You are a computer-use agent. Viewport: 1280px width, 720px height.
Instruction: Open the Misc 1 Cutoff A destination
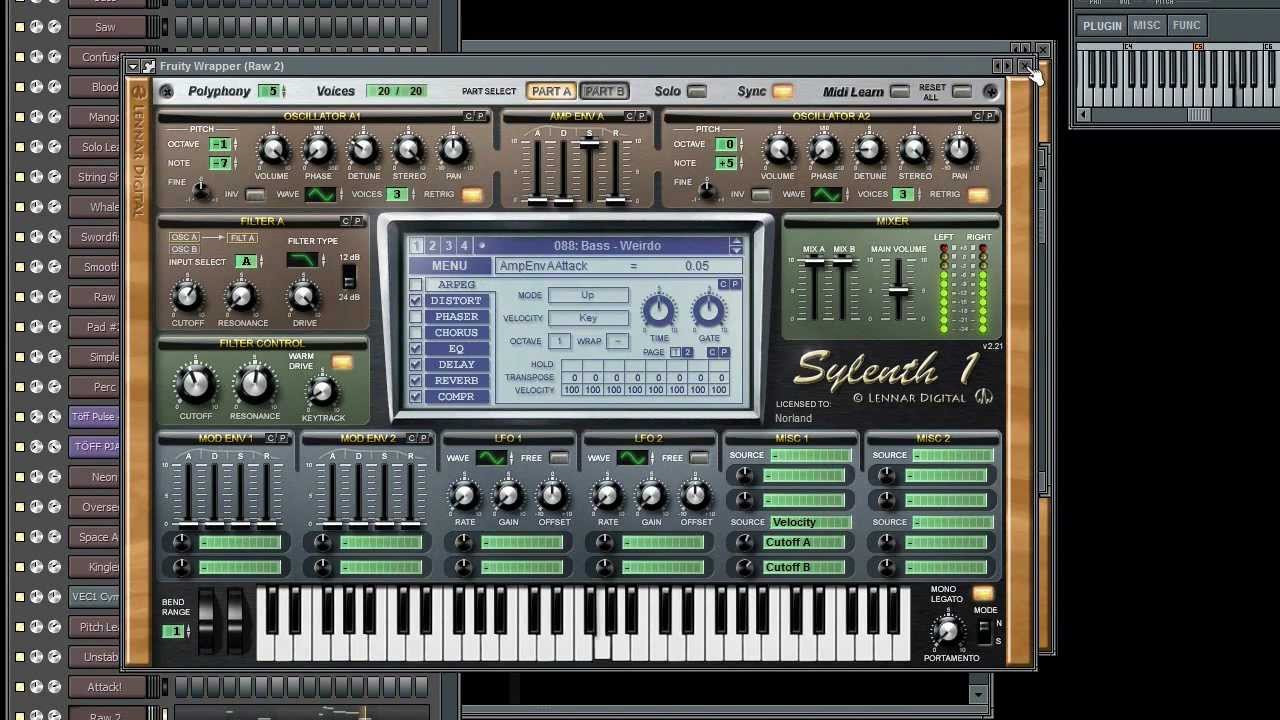[804, 542]
